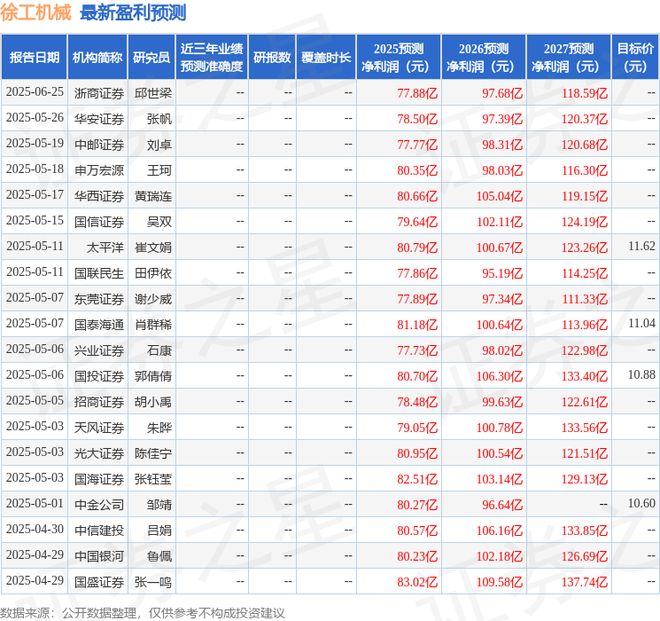
Task: Click the date 2025-05-26
Action: [35, 118]
